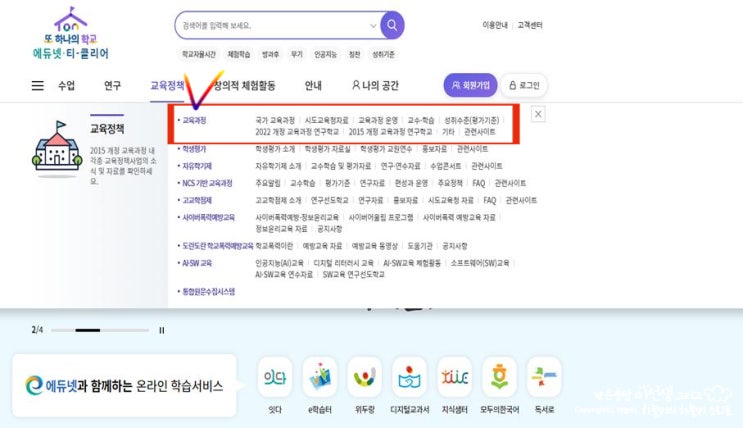This screenshot has width=743, height=428.
Task: Select the 인공지능 keyword tag
Action: click(326, 55)
